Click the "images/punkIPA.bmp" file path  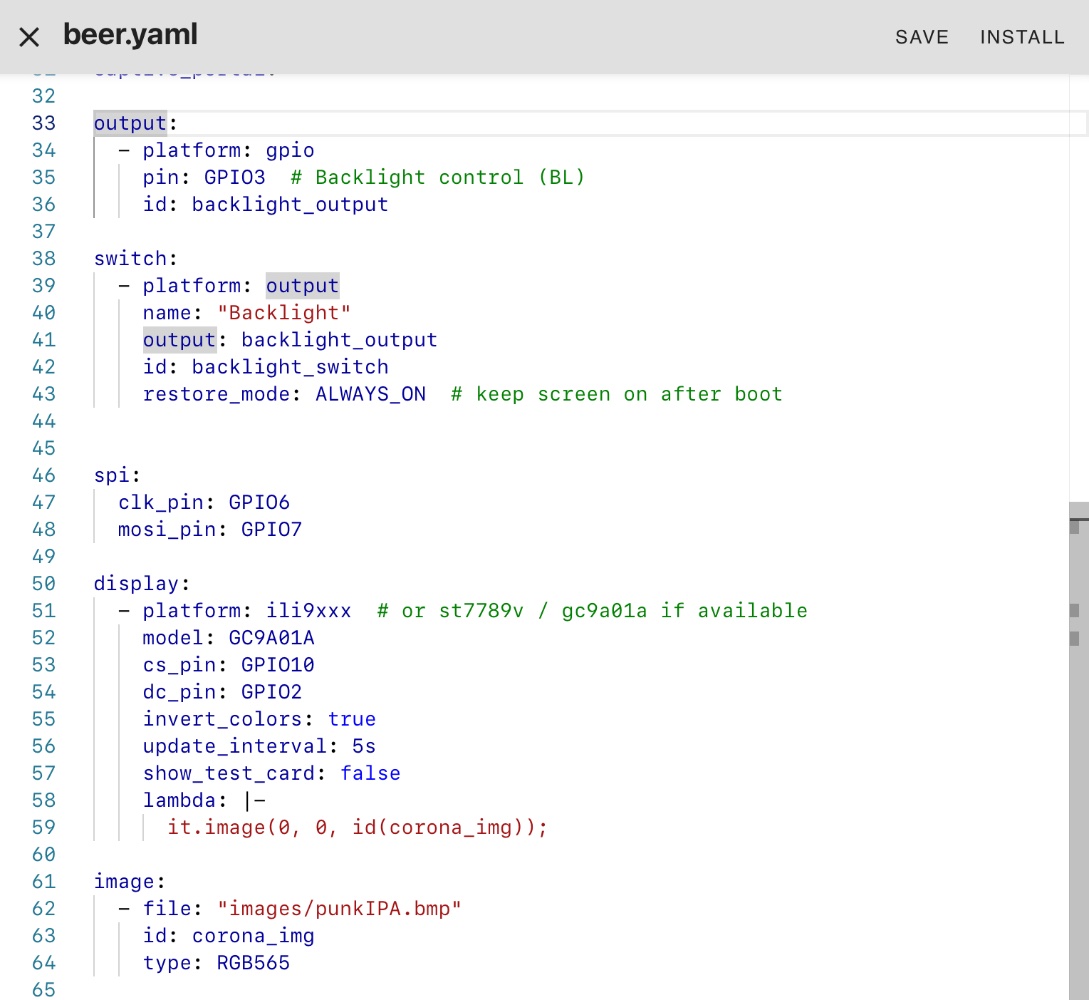pyautogui.click(x=339, y=909)
